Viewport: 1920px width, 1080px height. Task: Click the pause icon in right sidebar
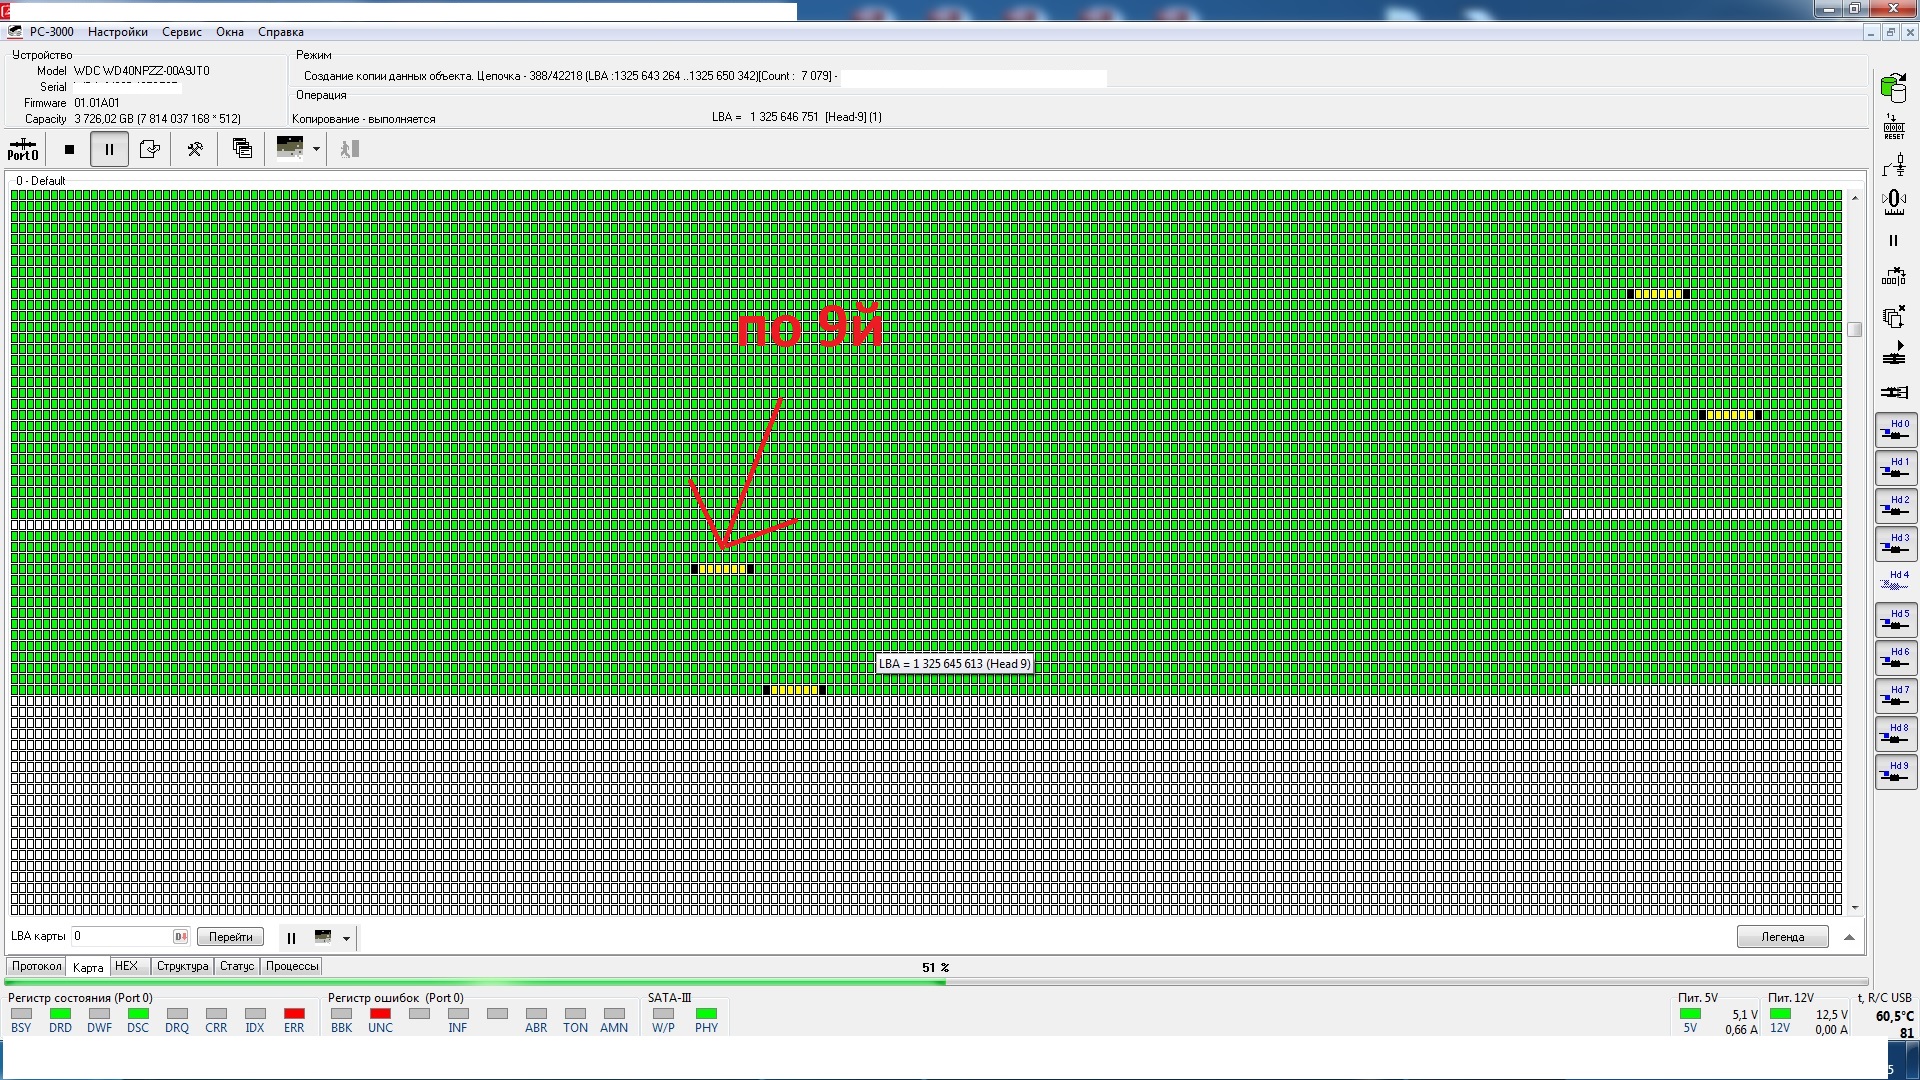1893,241
